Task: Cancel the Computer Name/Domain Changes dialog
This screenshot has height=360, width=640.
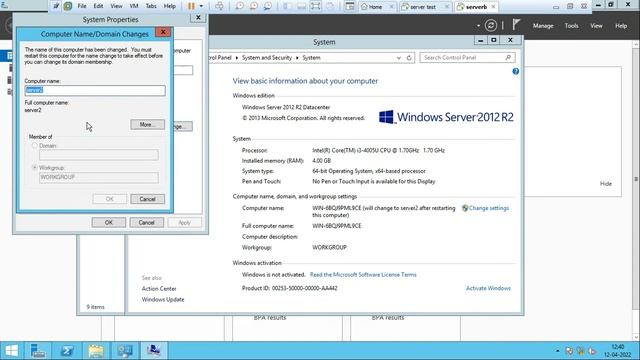Action: (147, 199)
